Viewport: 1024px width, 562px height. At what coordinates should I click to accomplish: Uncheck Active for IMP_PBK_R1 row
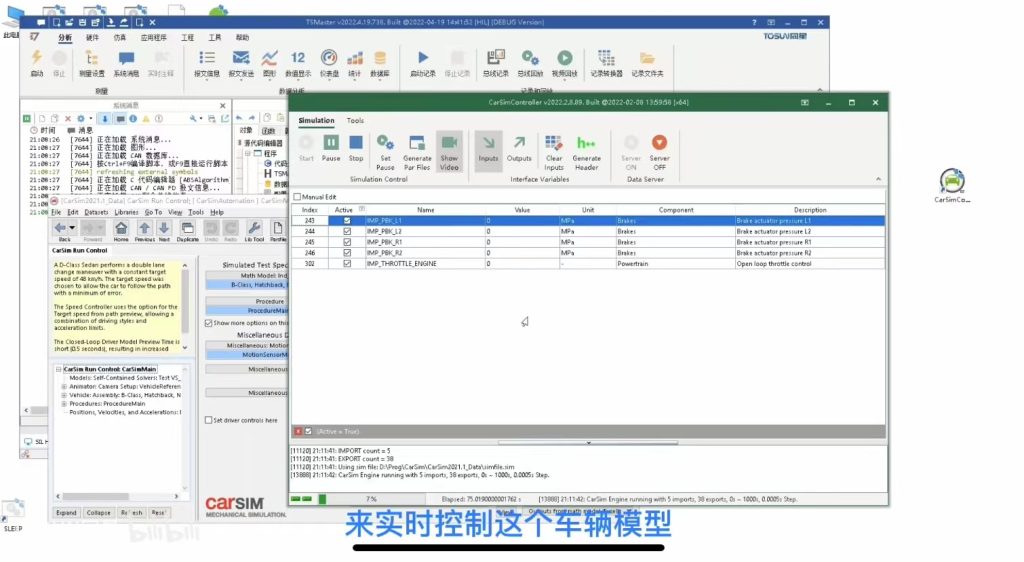pyautogui.click(x=347, y=242)
